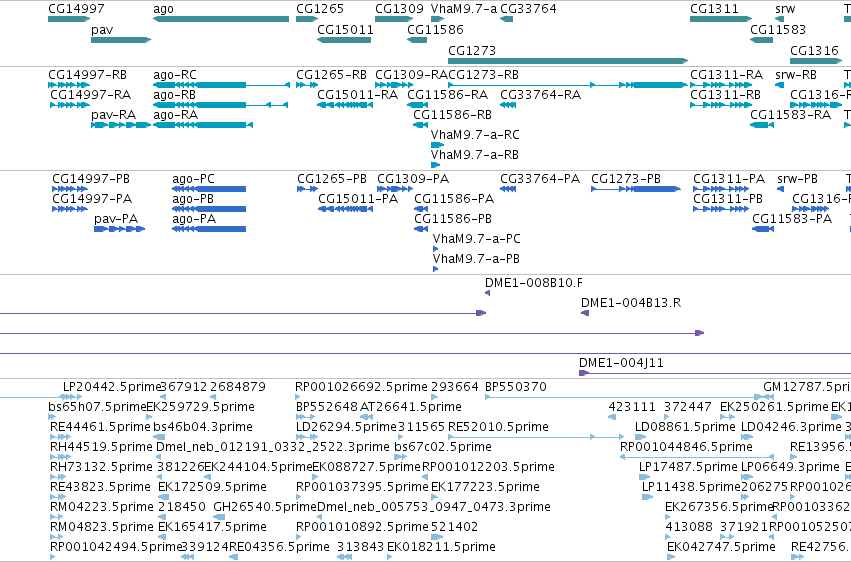851x562 pixels.
Task: Select EST RE44461.5prime
Action: pyautogui.click(x=100, y=427)
